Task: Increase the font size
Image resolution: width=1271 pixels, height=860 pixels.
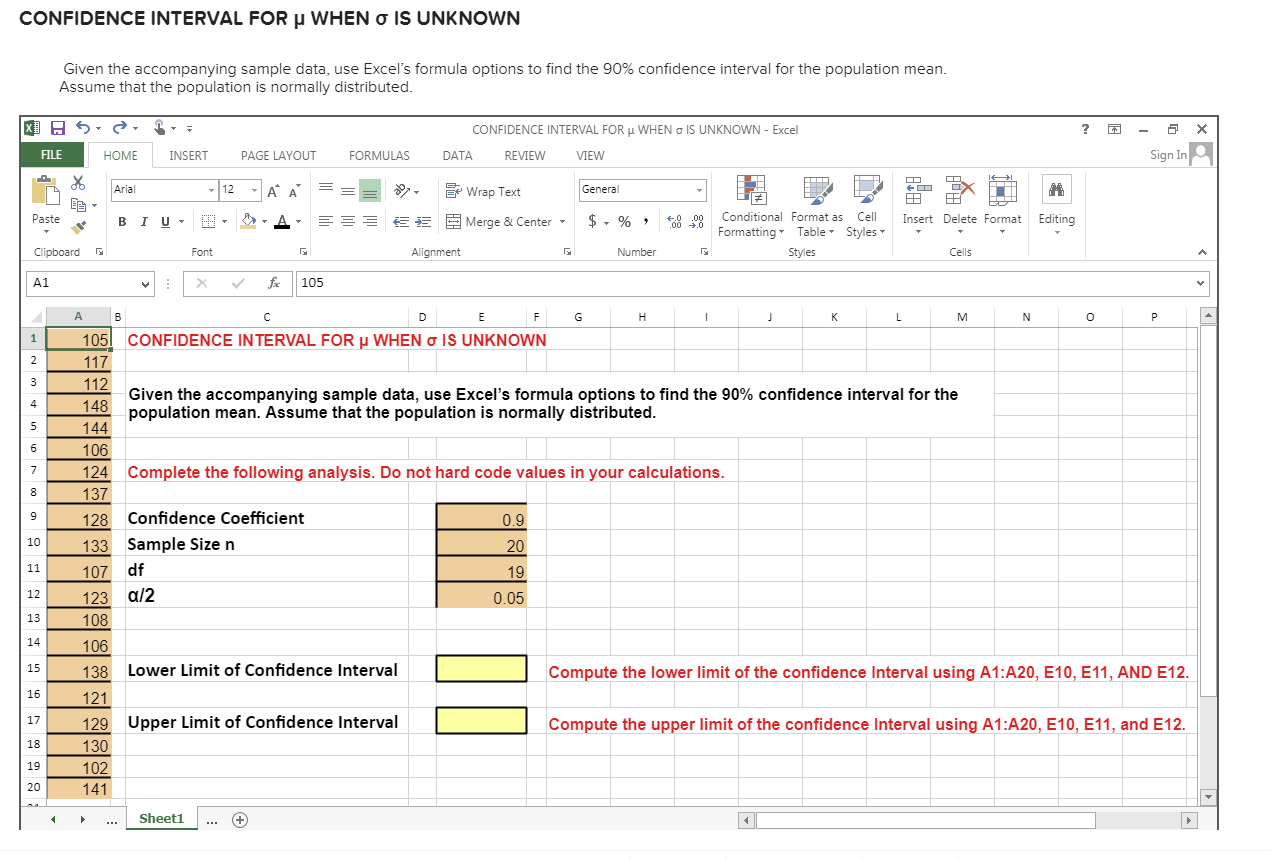Action: point(273,190)
